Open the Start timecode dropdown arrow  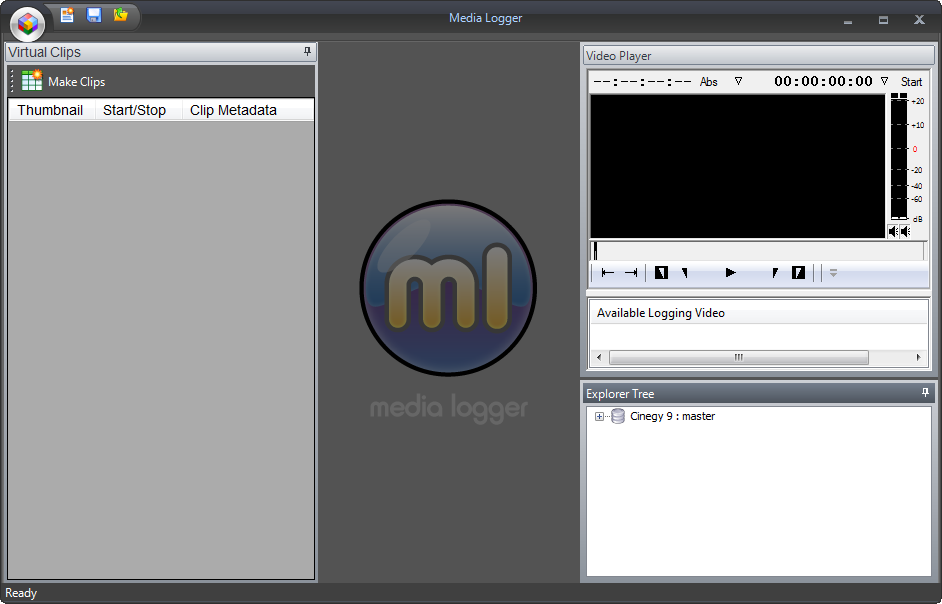884,81
